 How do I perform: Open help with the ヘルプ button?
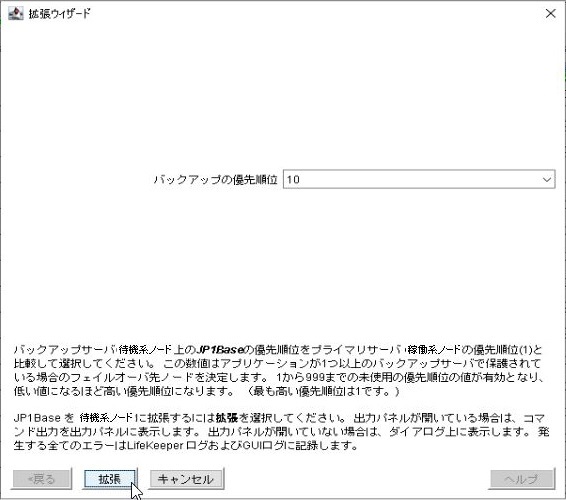(x=522, y=479)
